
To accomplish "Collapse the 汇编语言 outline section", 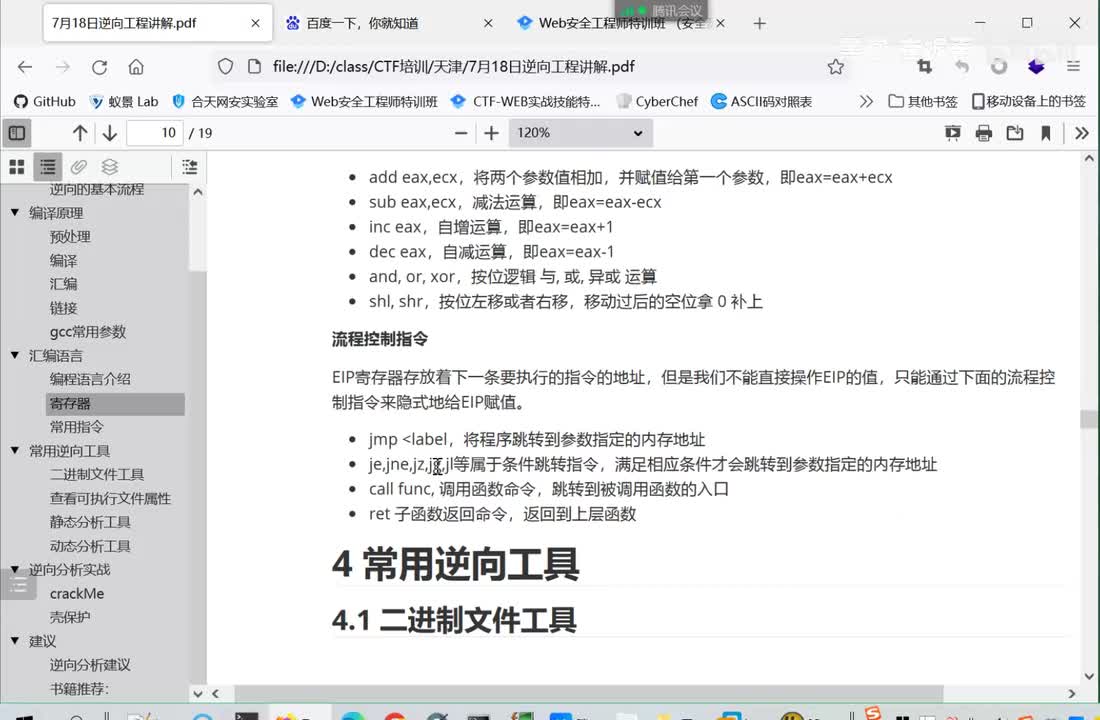I will click(15, 355).
